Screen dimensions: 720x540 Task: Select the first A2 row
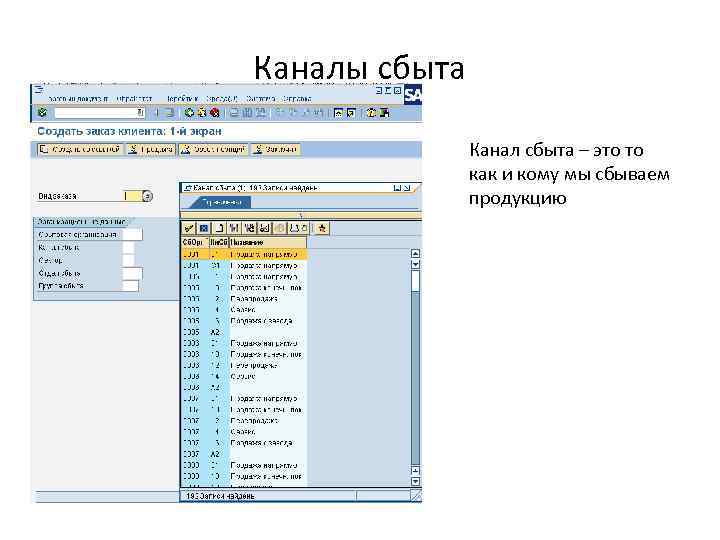pyautogui.click(x=244, y=332)
